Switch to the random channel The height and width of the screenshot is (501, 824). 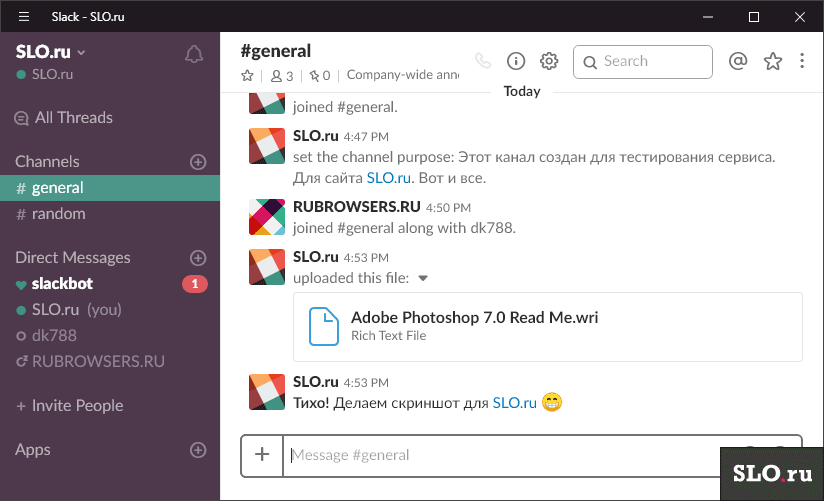coord(58,214)
